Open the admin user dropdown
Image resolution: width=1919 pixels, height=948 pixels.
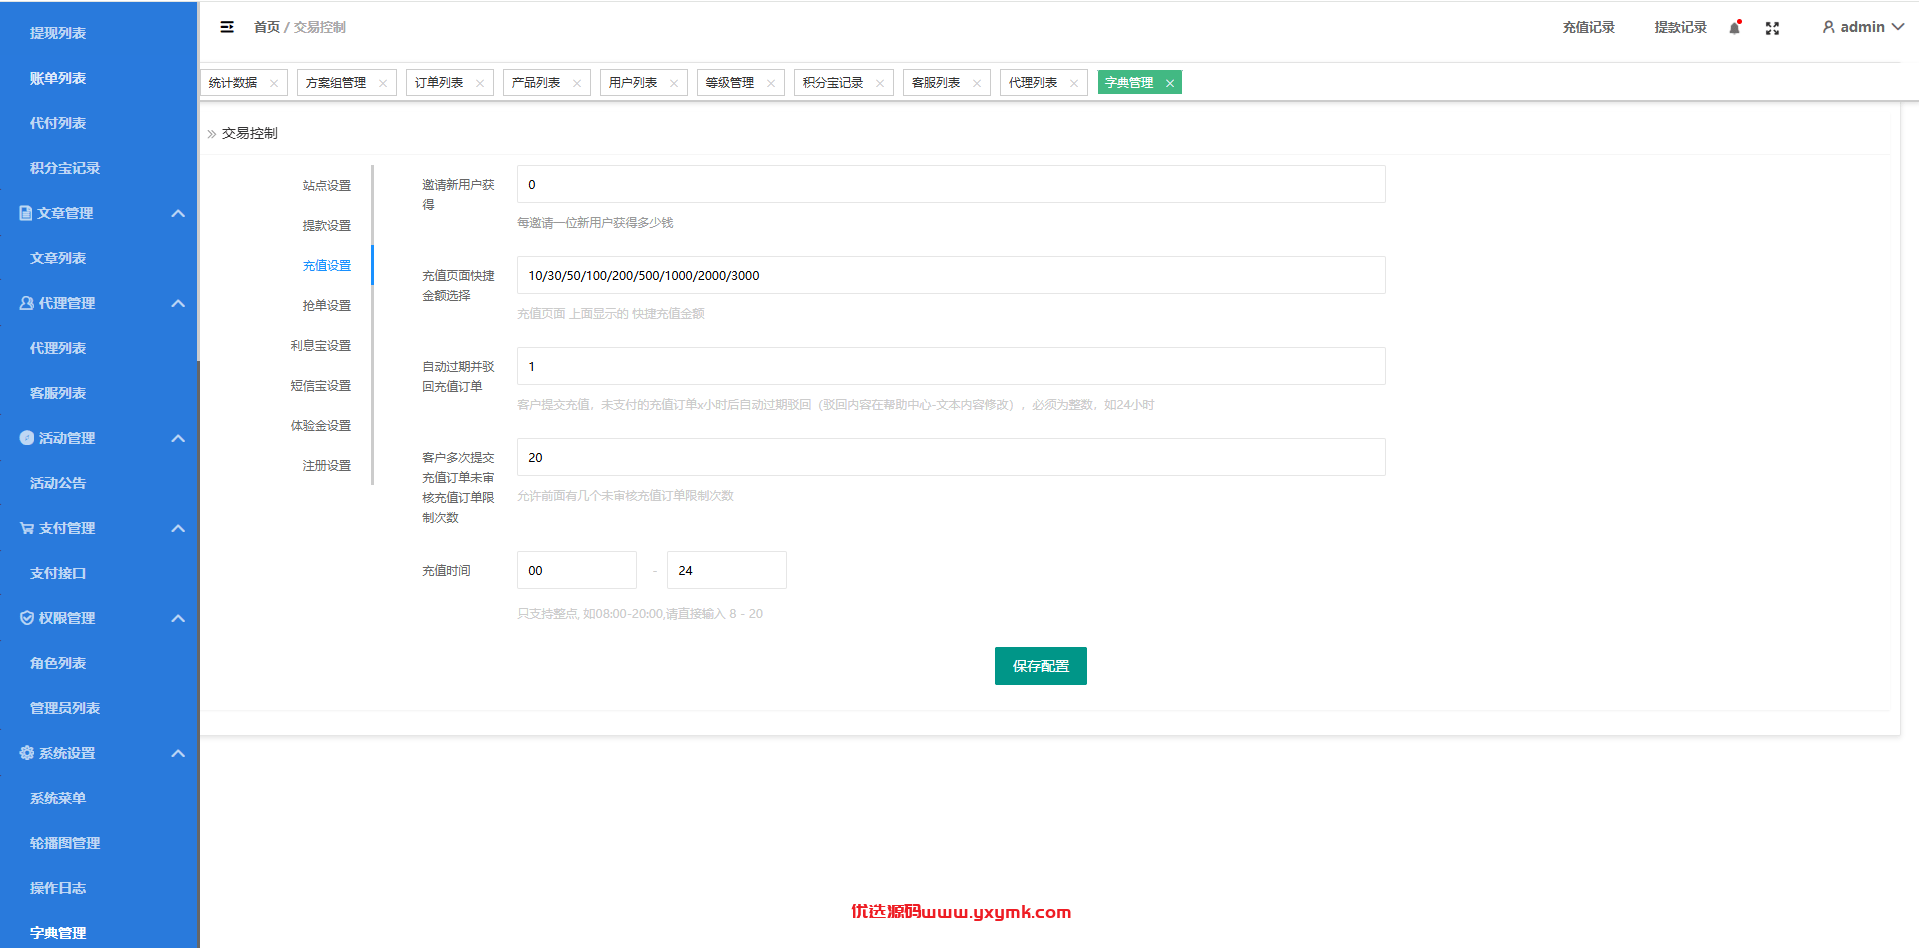coord(1863,27)
